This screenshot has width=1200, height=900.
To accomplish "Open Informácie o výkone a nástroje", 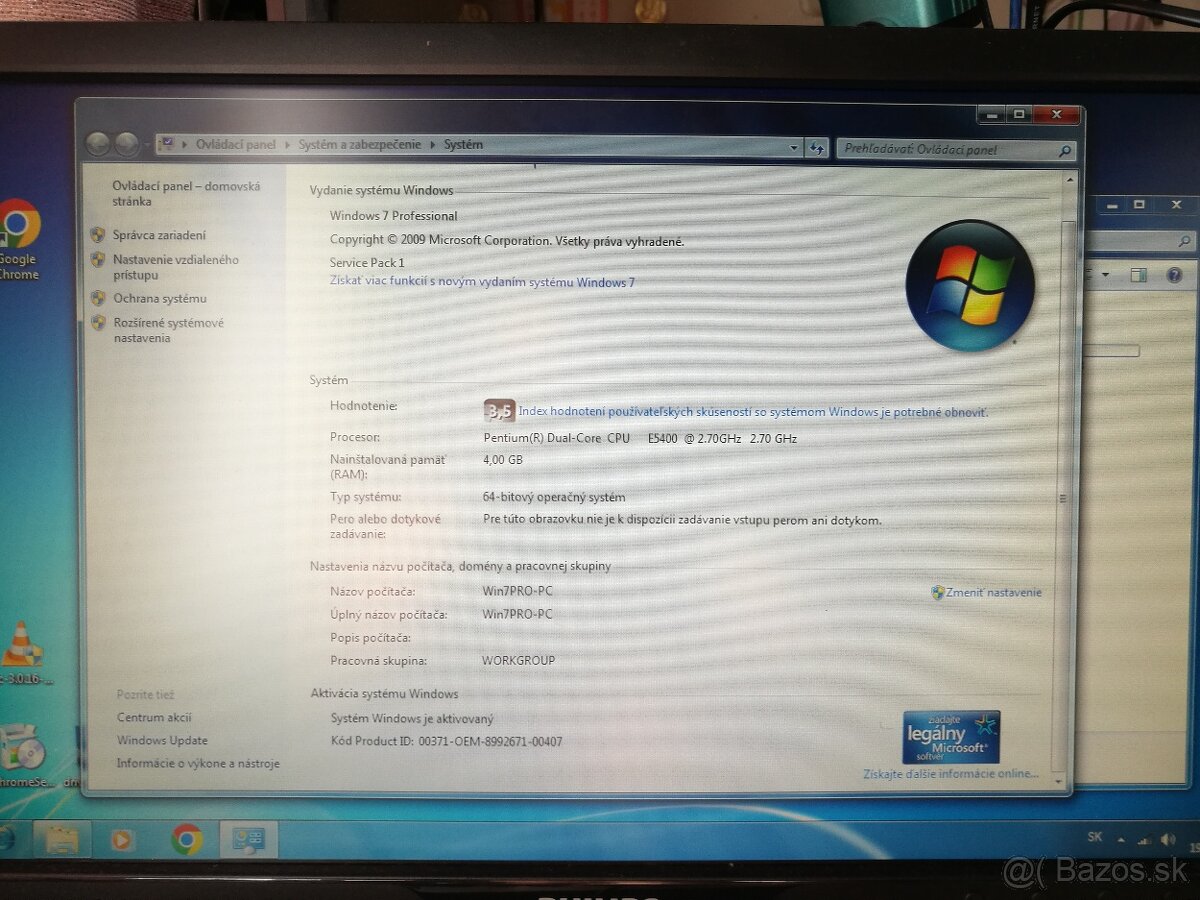I will coord(198,764).
